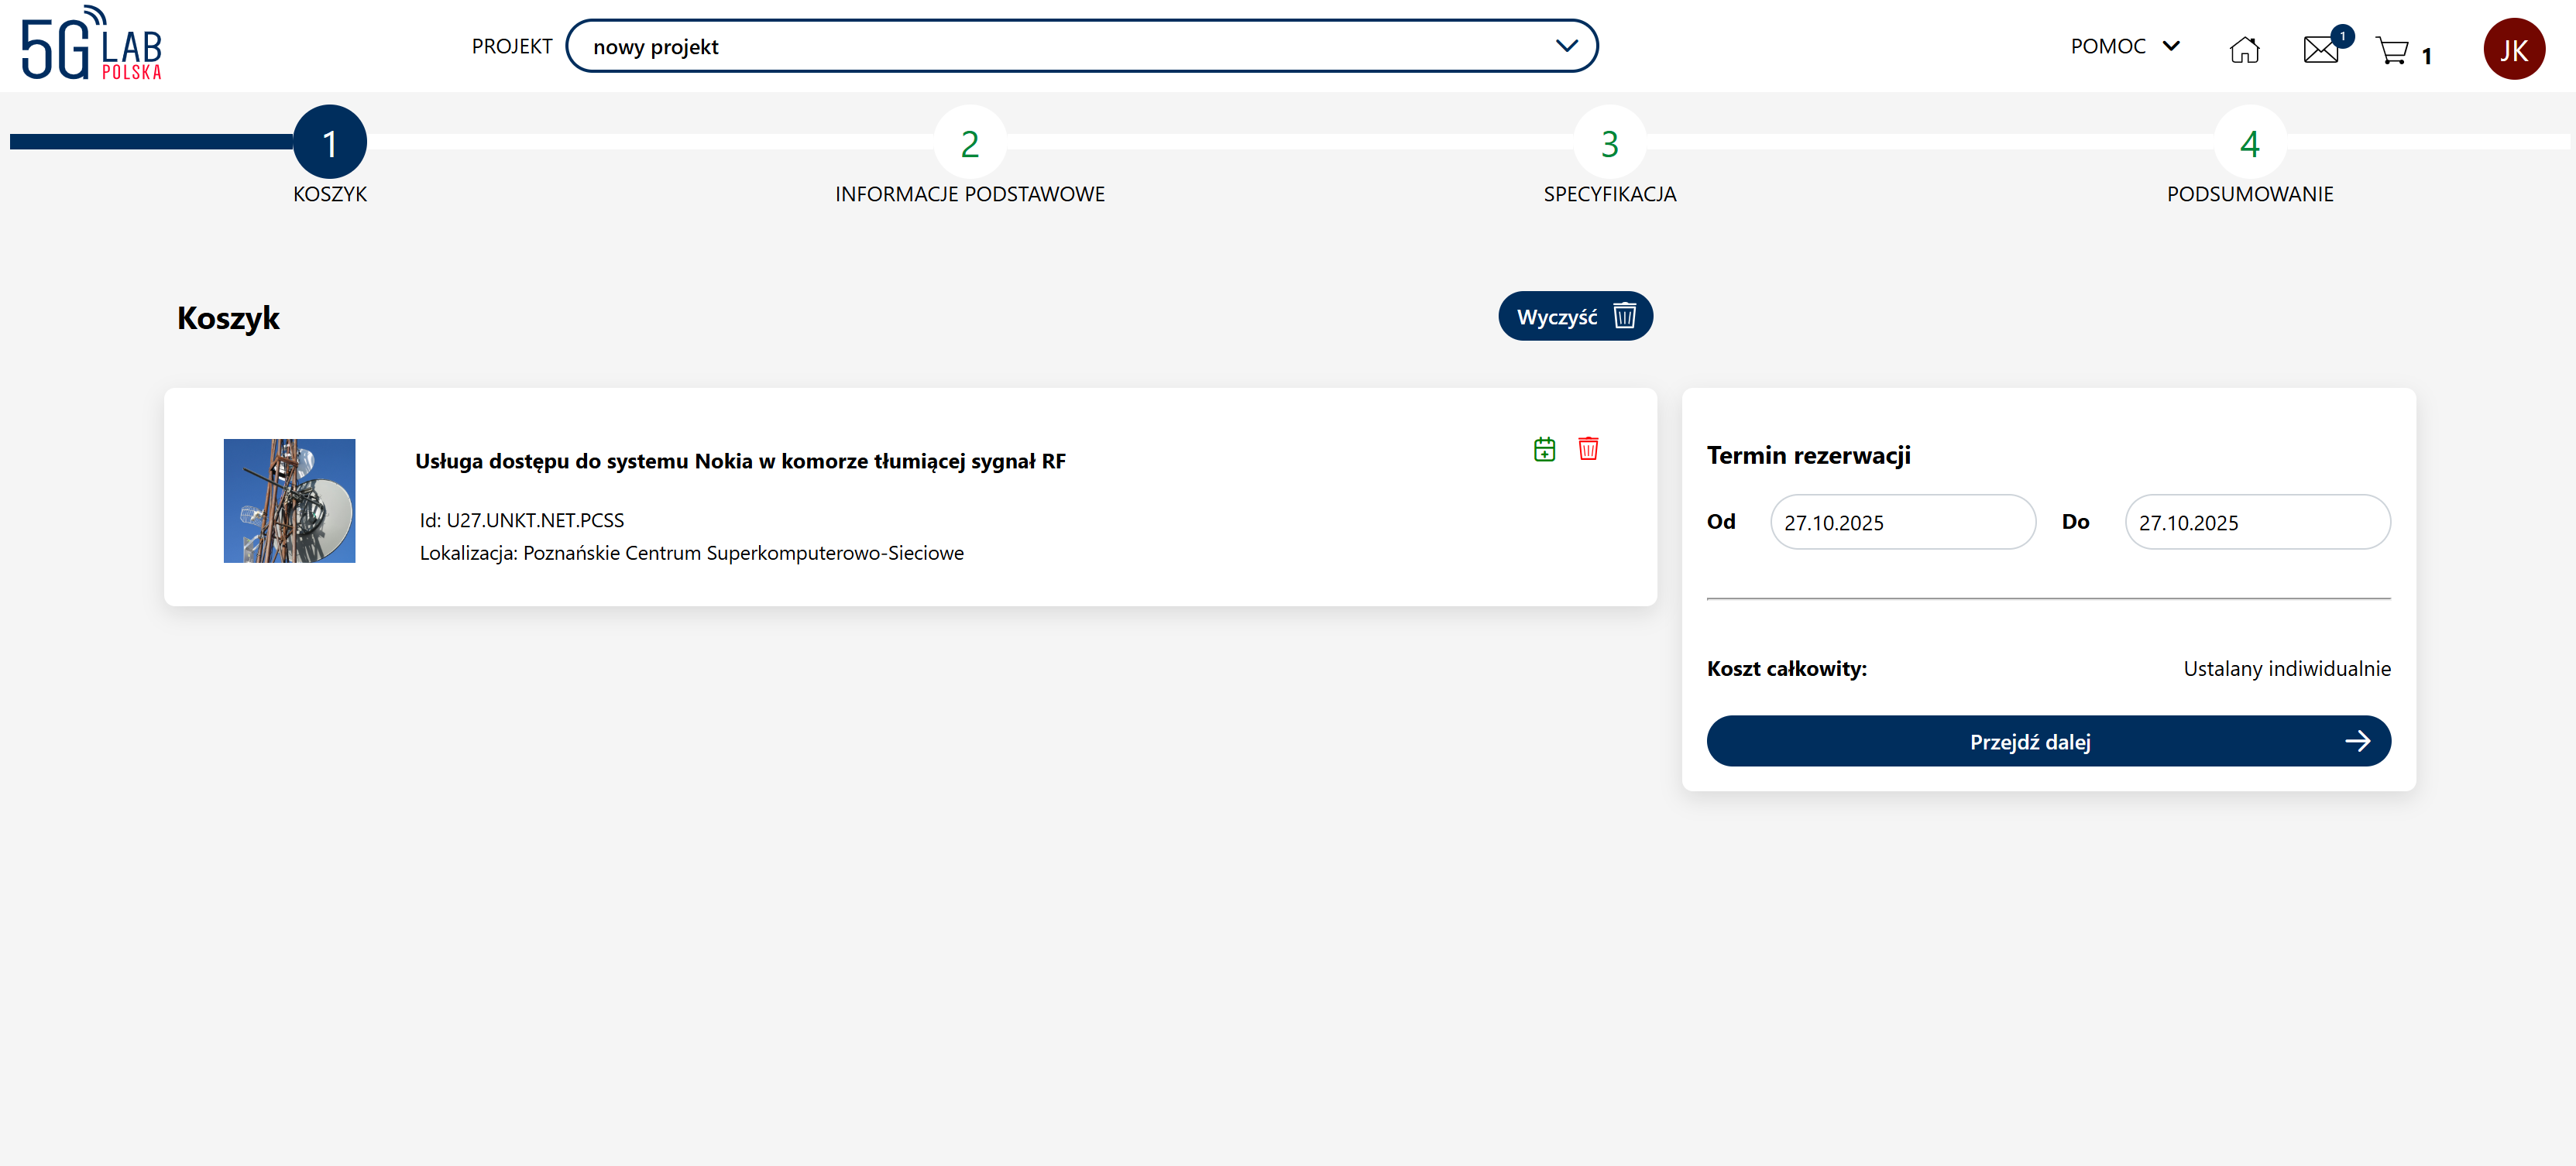This screenshot has width=2576, height=1166.
Task: Open the JK user avatar menu
Action: [x=2513, y=49]
